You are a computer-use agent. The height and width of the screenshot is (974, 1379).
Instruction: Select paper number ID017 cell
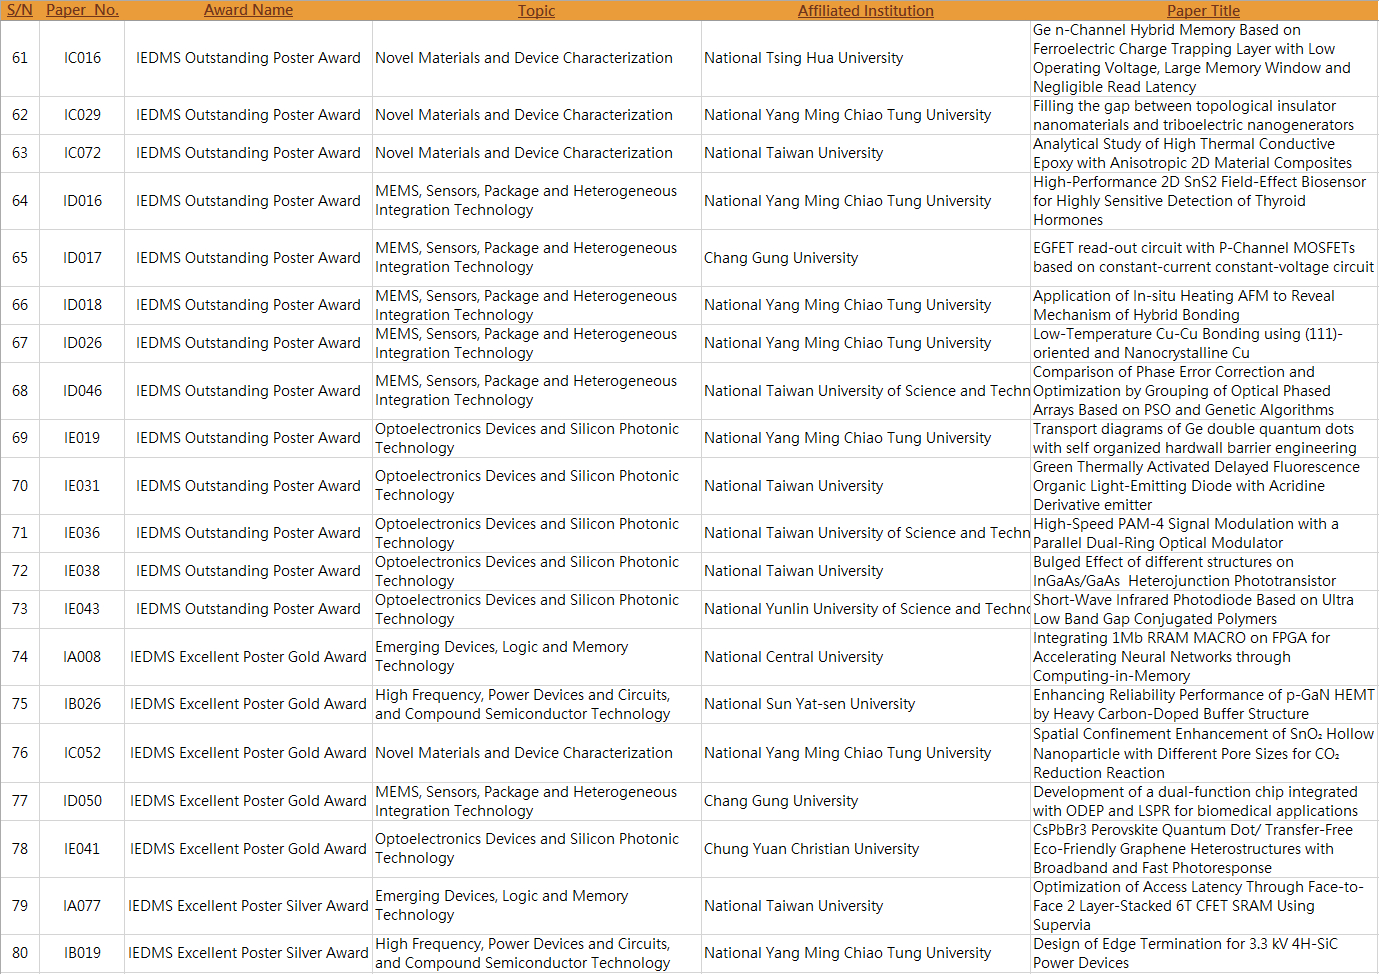pyautogui.click(x=82, y=258)
